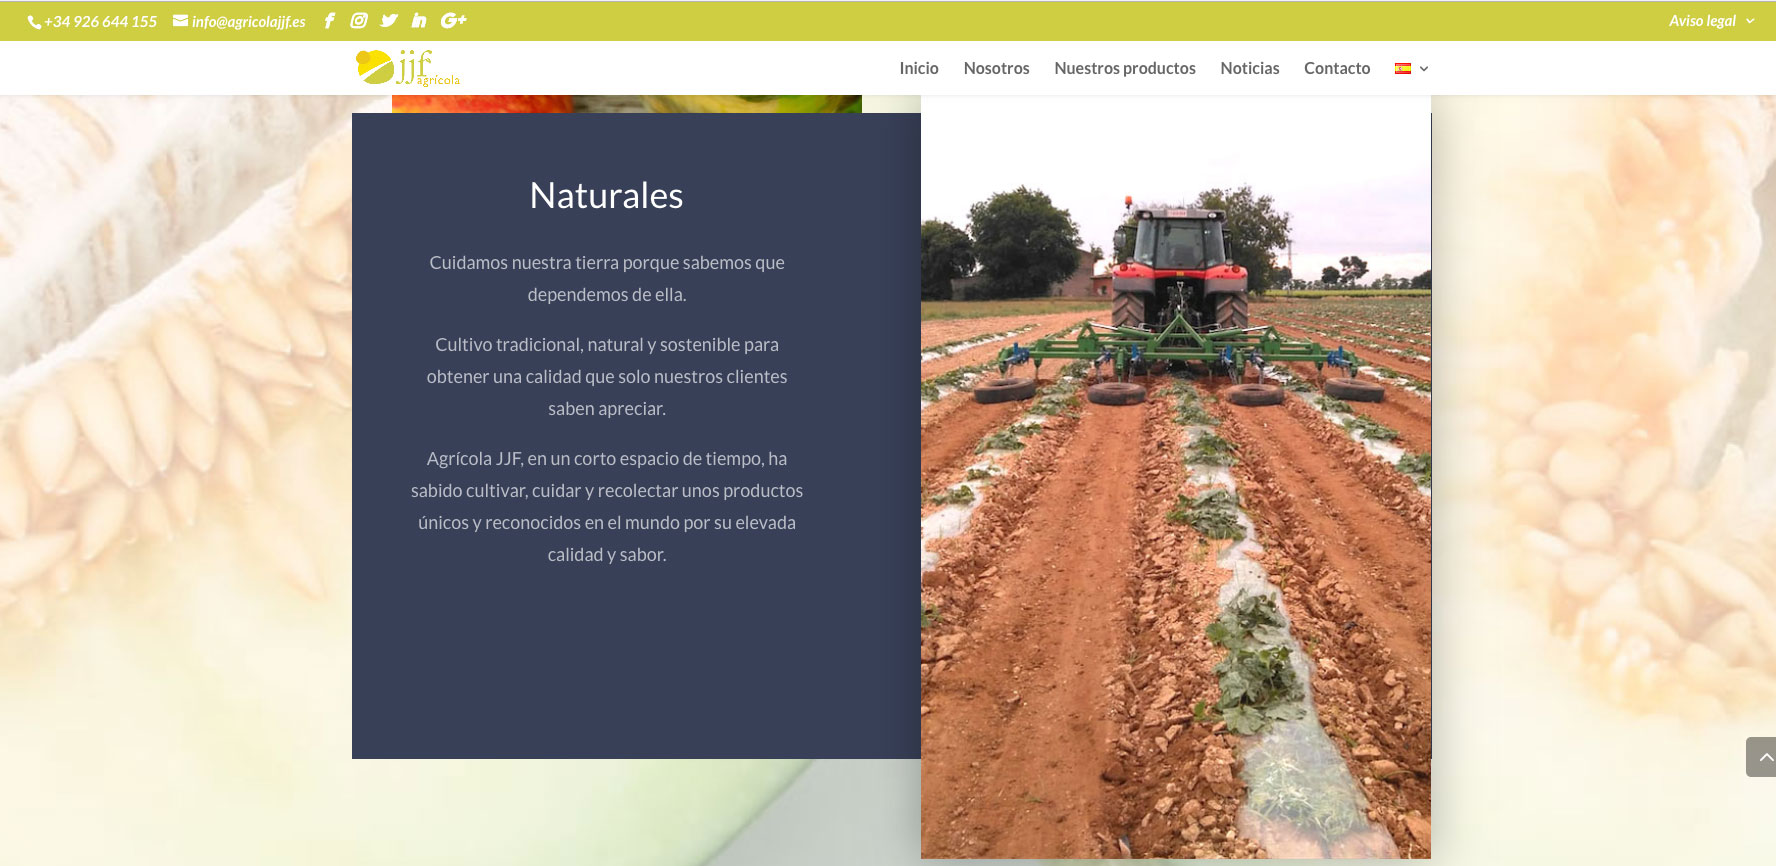Open the Nosotros menu item
The image size is (1776, 866).
pos(996,68)
